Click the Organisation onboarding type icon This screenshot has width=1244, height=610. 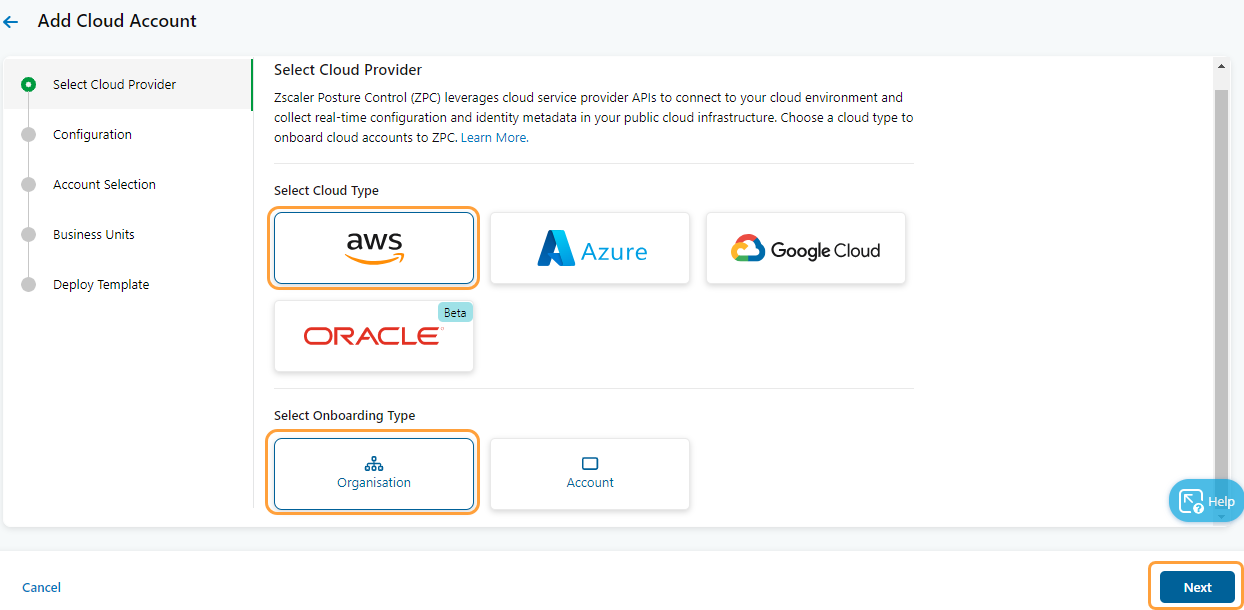pyautogui.click(x=373, y=463)
